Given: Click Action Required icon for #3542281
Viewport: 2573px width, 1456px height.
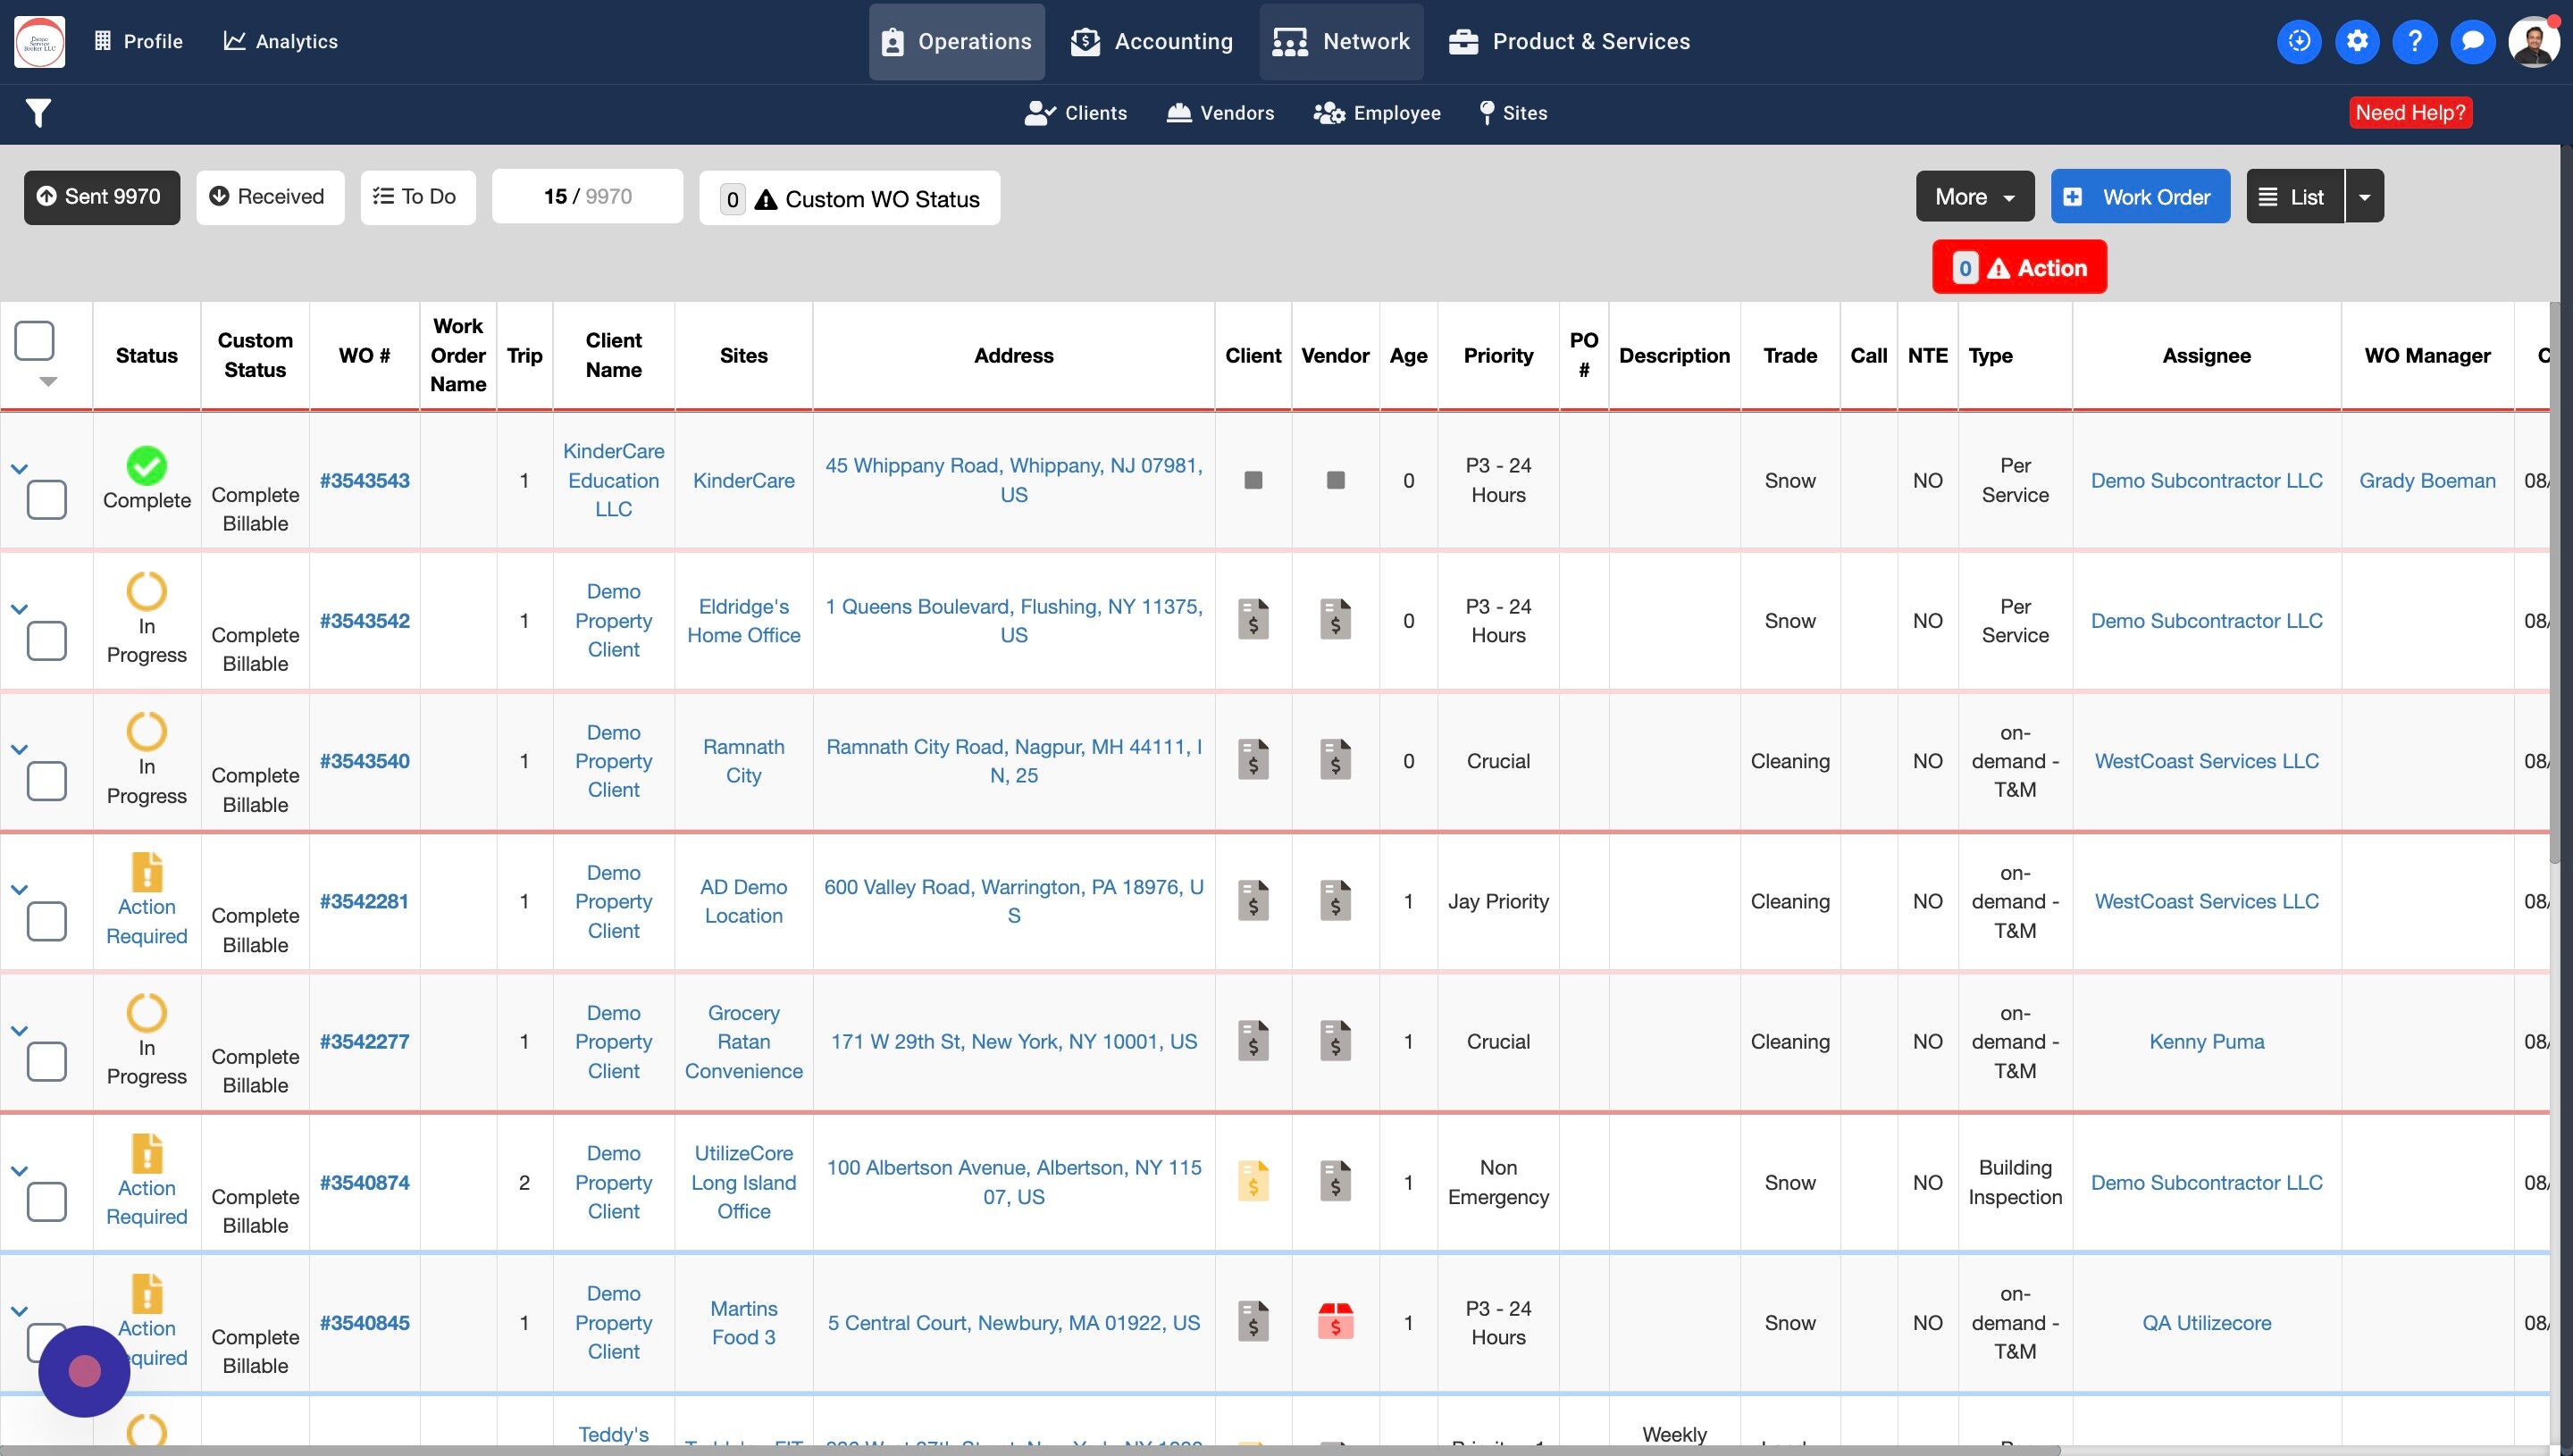Looking at the screenshot, I should coord(146,871).
